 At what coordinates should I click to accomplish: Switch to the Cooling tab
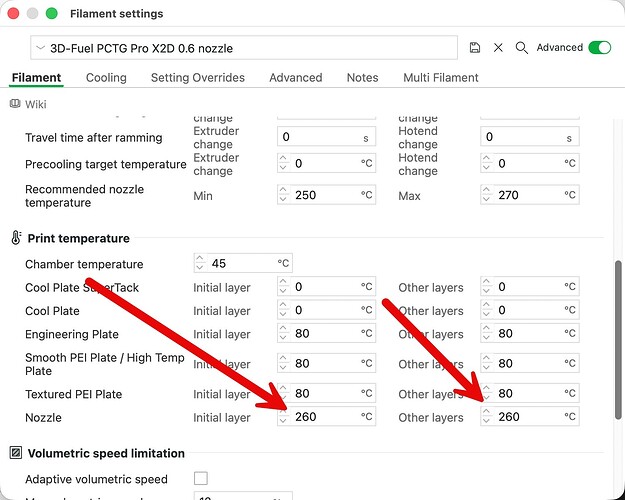point(106,77)
